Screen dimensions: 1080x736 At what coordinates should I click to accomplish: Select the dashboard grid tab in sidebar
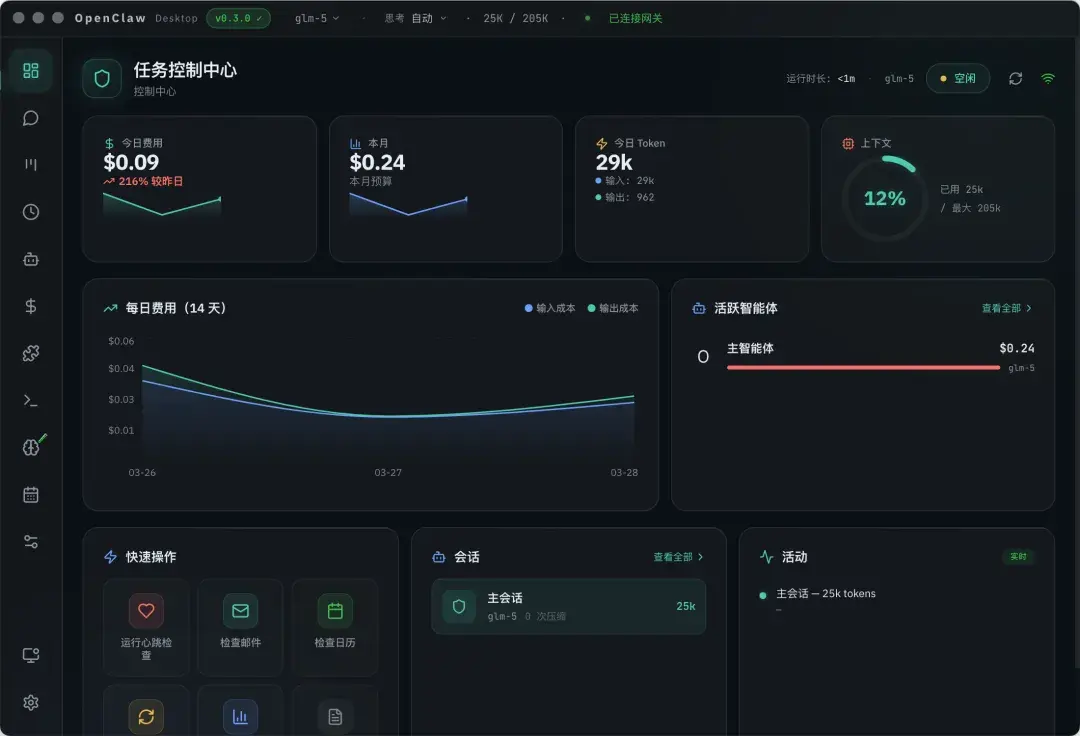[x=31, y=71]
